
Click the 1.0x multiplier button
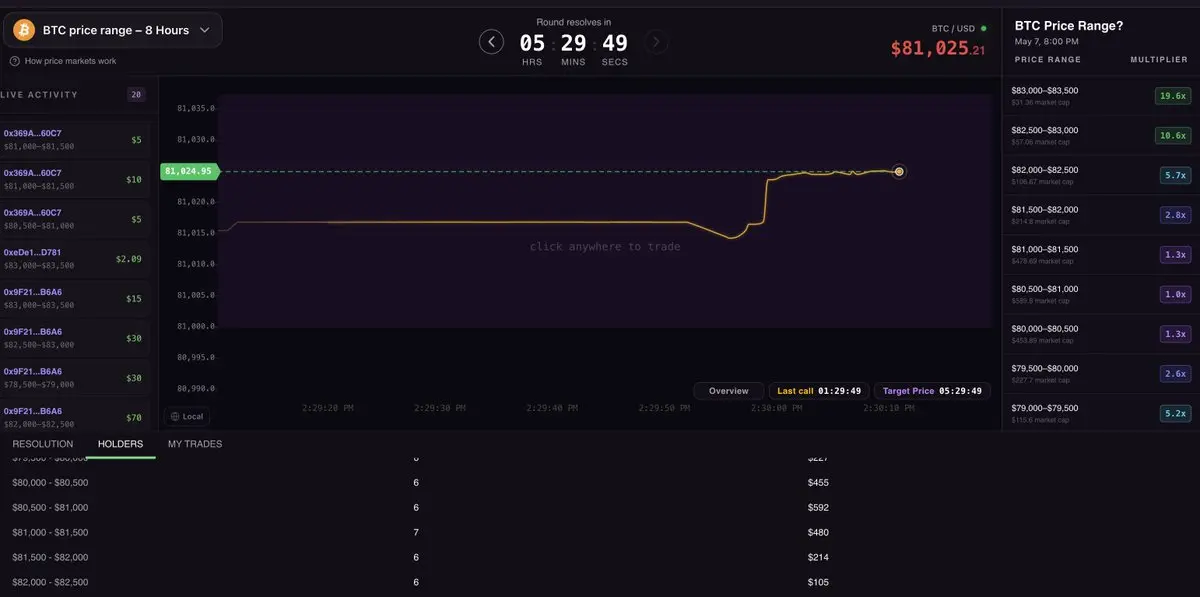(x=1174, y=294)
